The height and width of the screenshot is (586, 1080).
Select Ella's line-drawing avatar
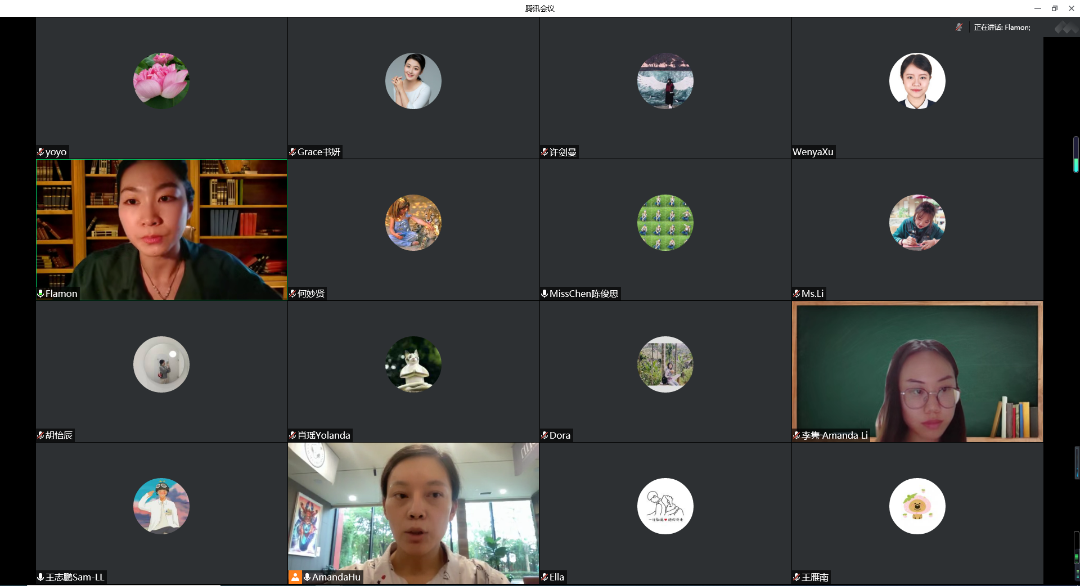pos(665,506)
